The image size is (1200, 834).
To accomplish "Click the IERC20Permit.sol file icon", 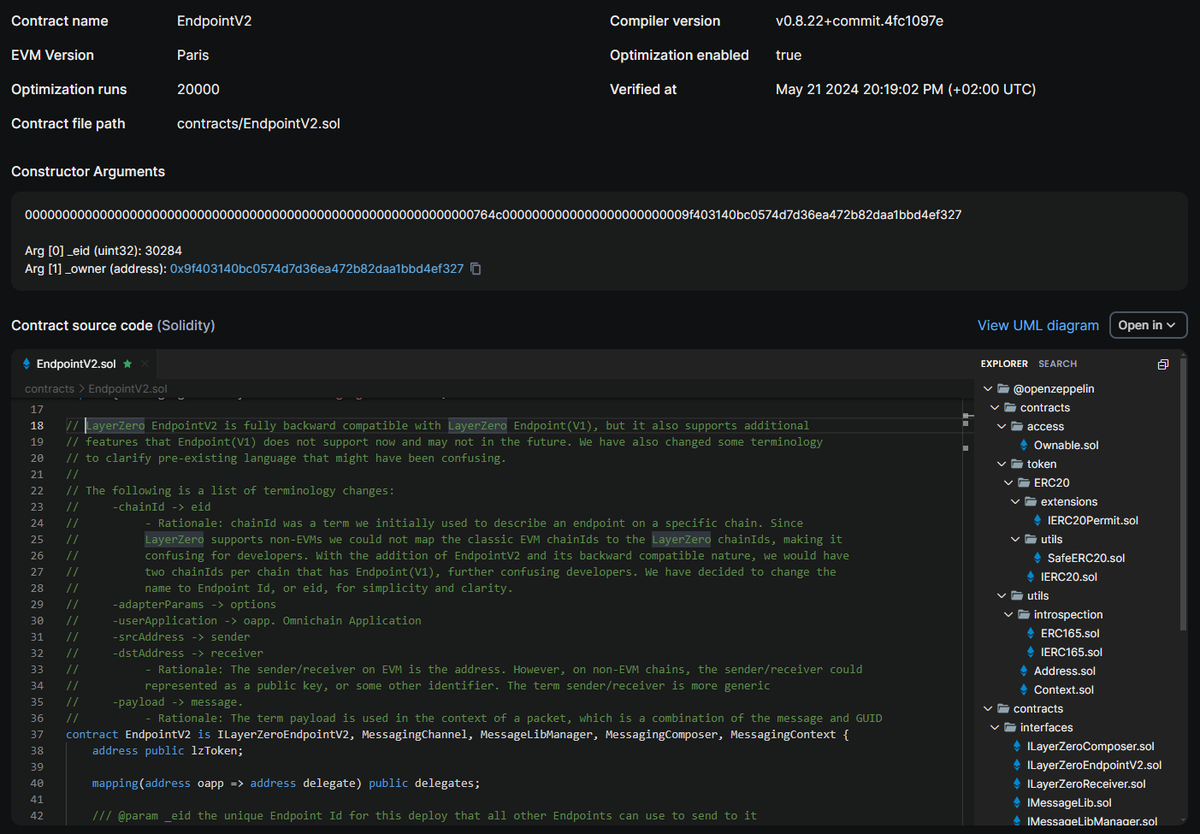I will tap(1038, 520).
